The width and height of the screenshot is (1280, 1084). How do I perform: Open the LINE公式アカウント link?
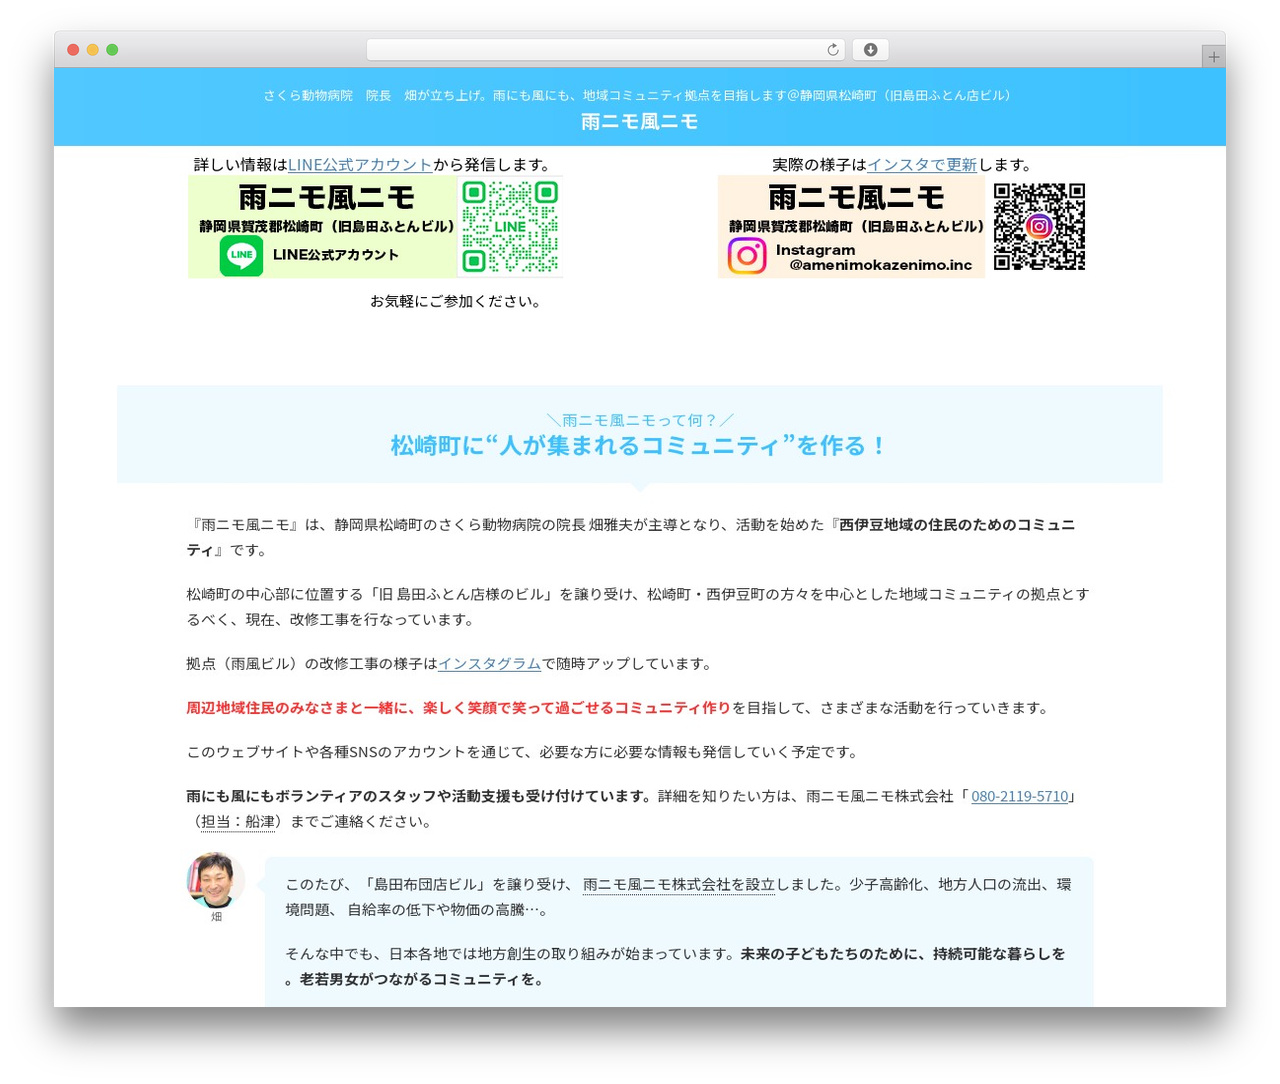click(360, 165)
